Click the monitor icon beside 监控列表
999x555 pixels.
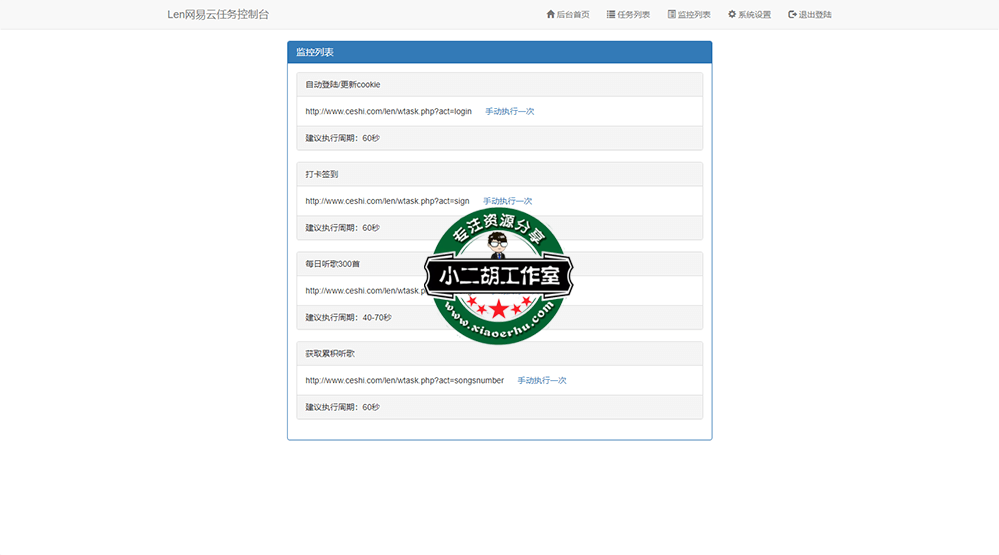(672, 15)
